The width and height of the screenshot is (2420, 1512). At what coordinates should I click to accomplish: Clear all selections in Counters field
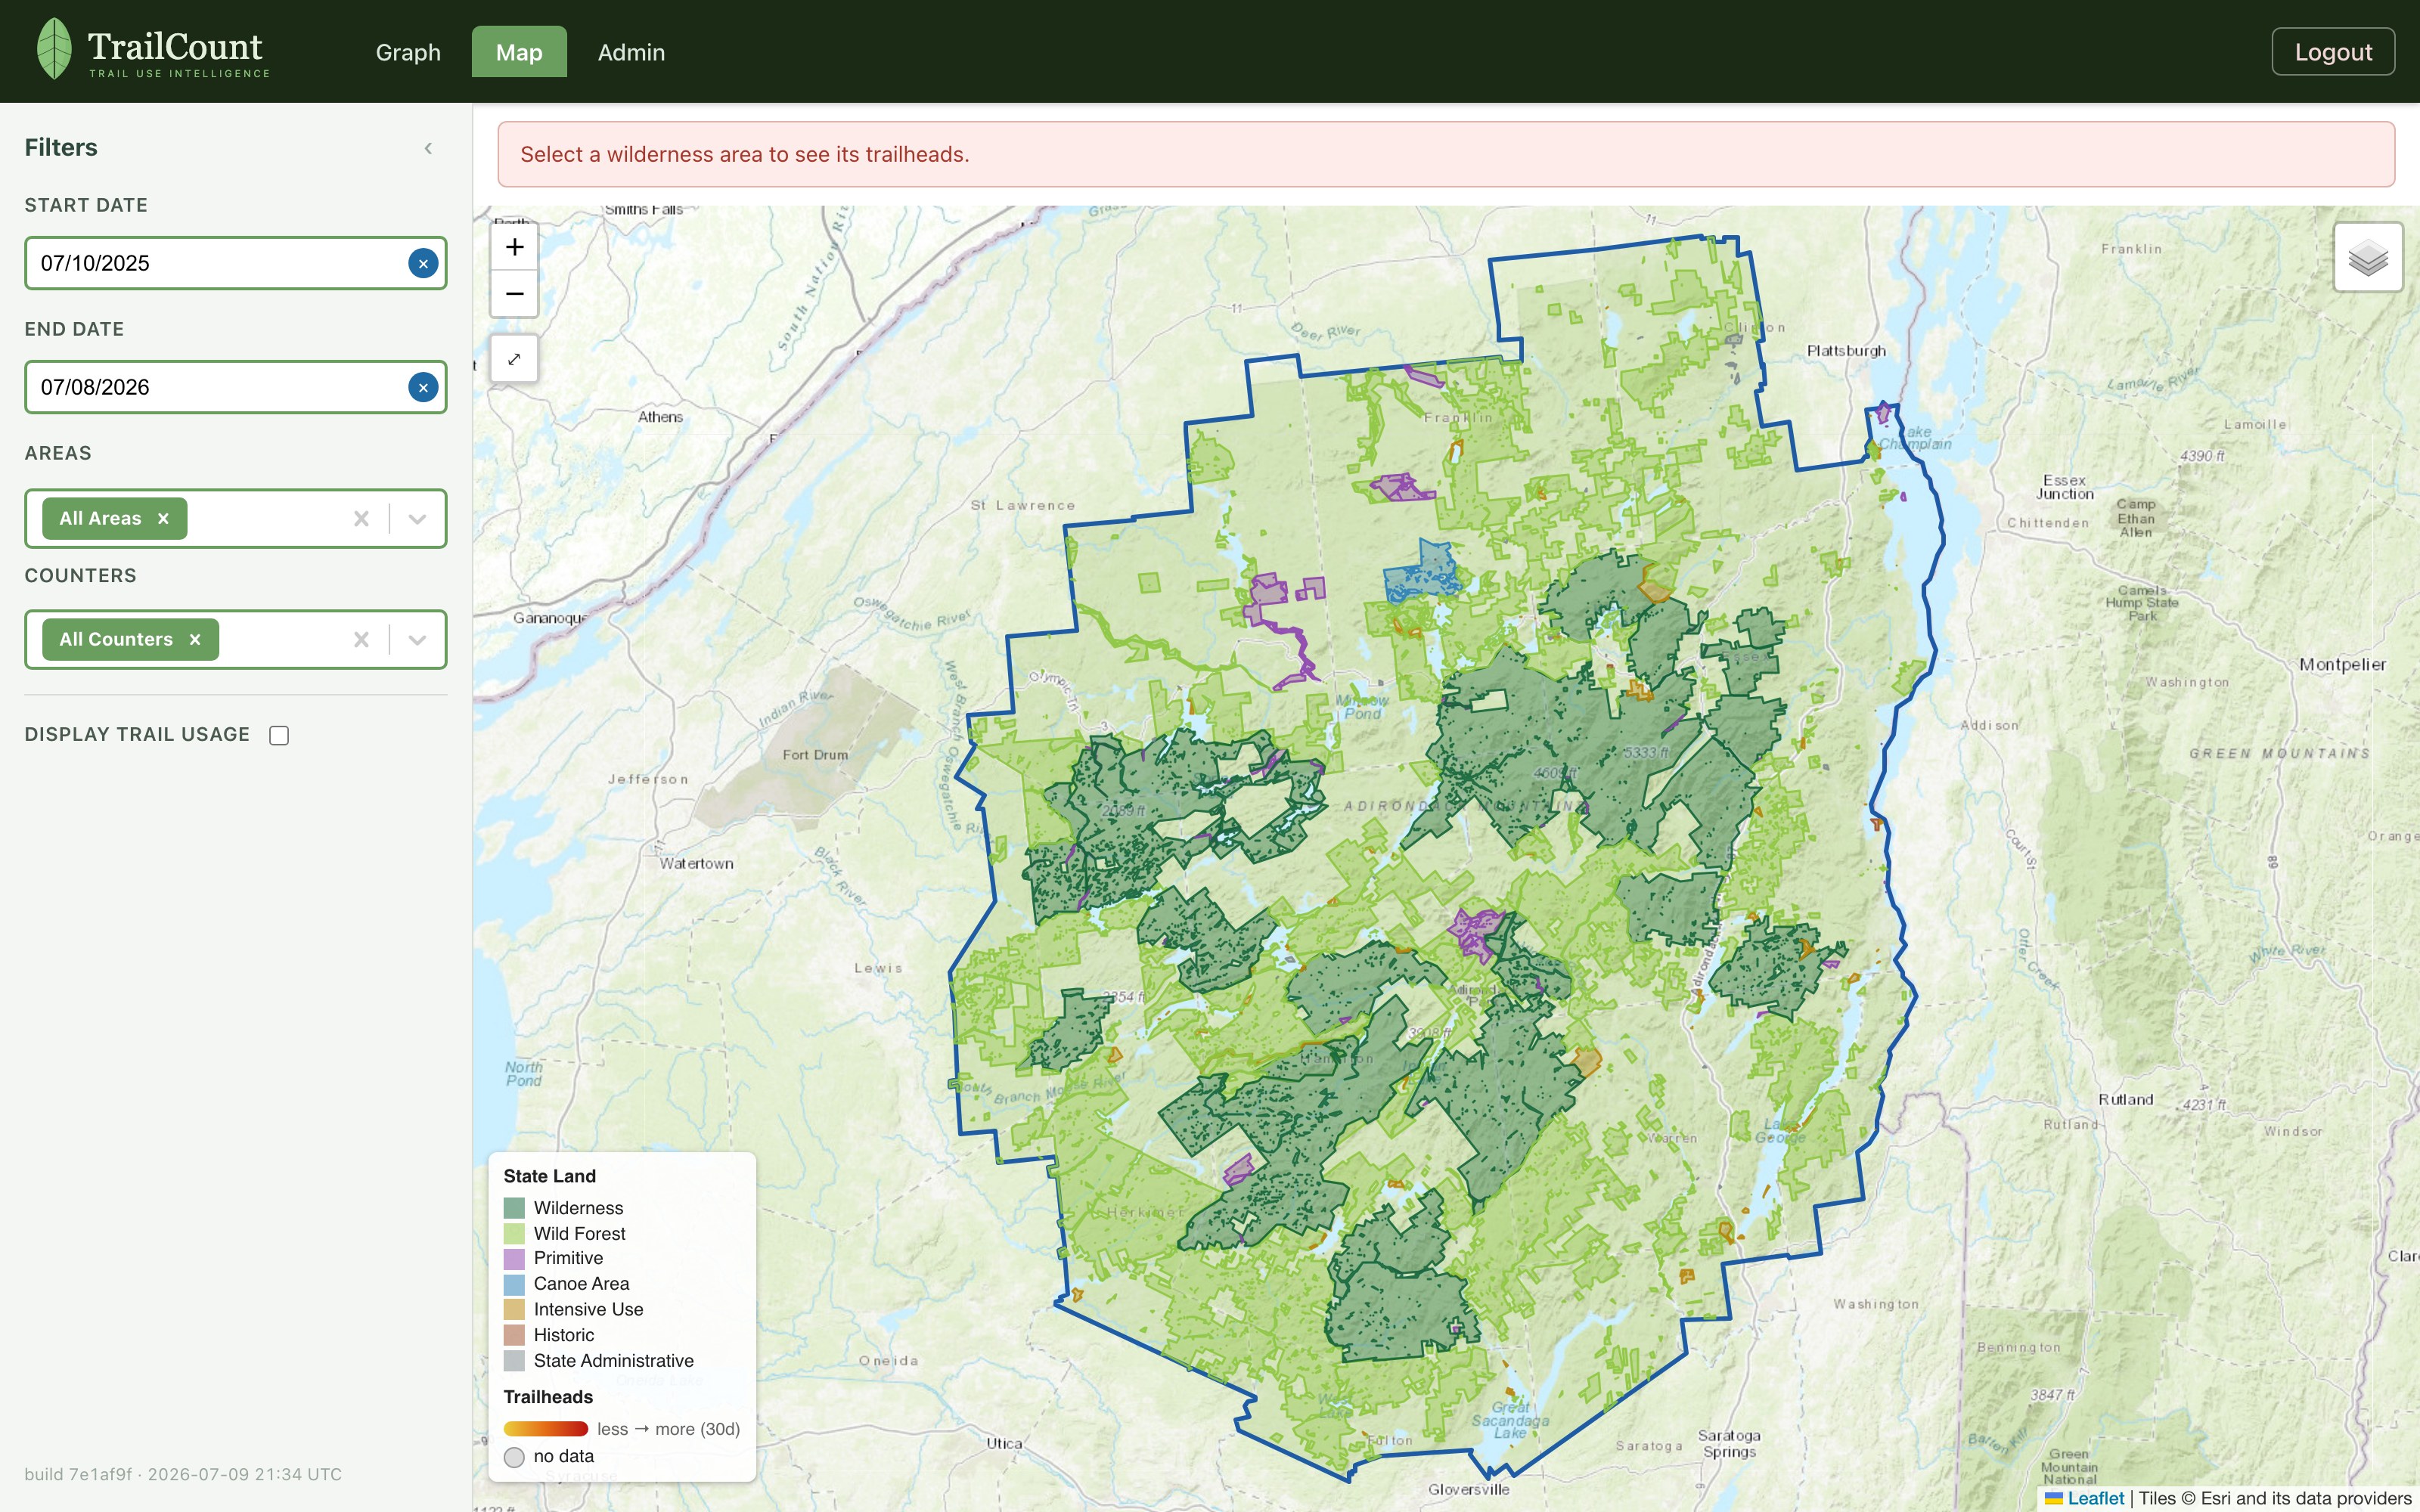(x=361, y=639)
